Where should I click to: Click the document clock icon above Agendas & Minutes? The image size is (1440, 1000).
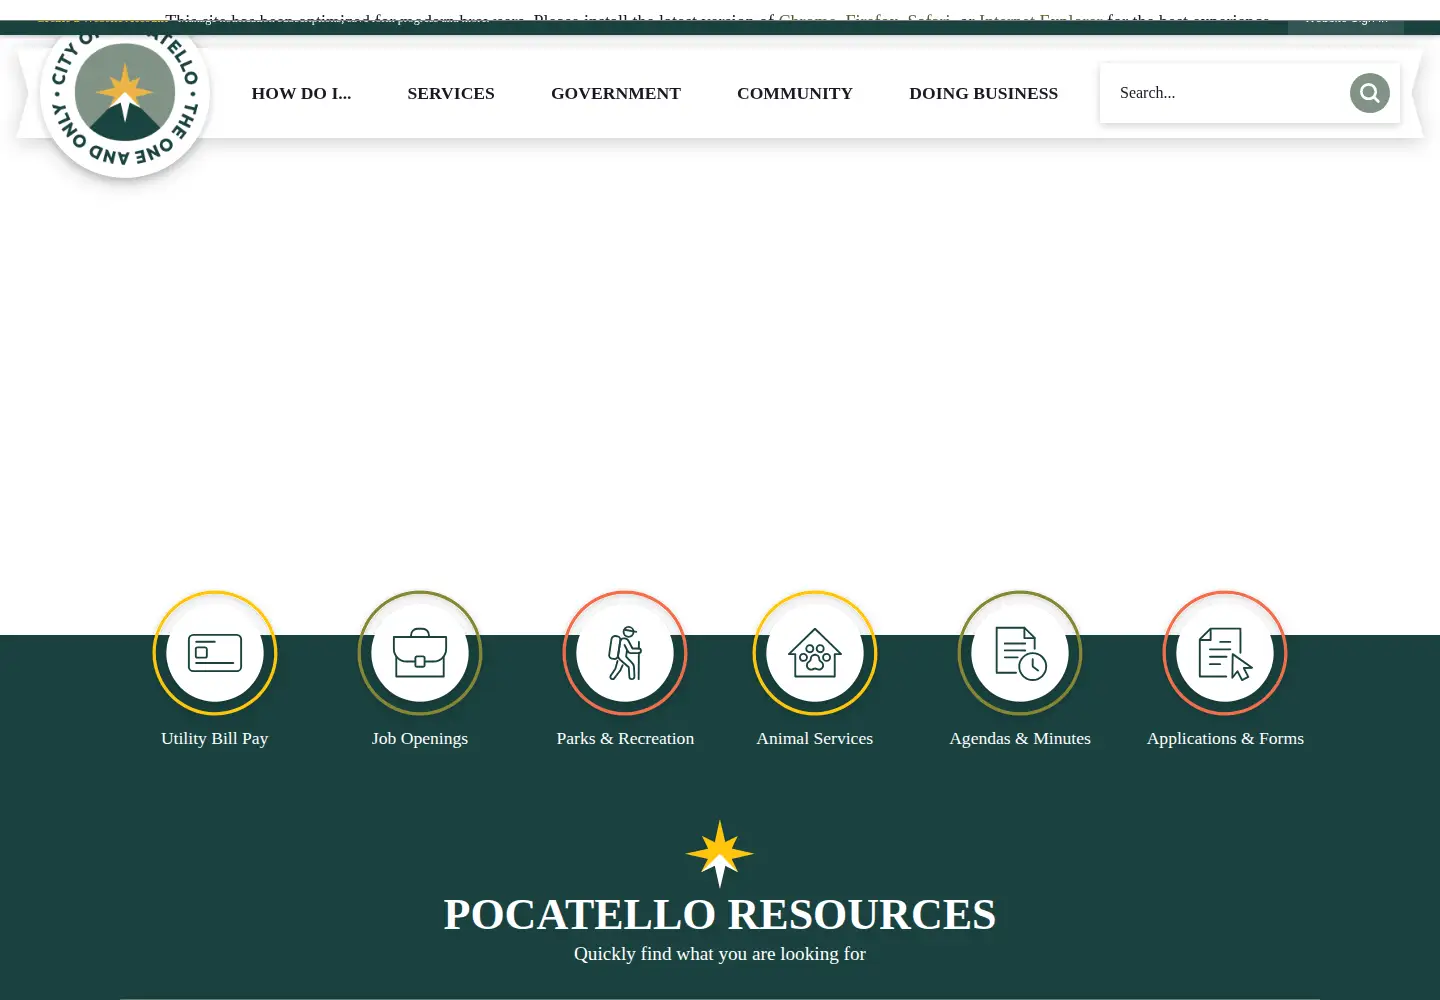(x=1020, y=653)
